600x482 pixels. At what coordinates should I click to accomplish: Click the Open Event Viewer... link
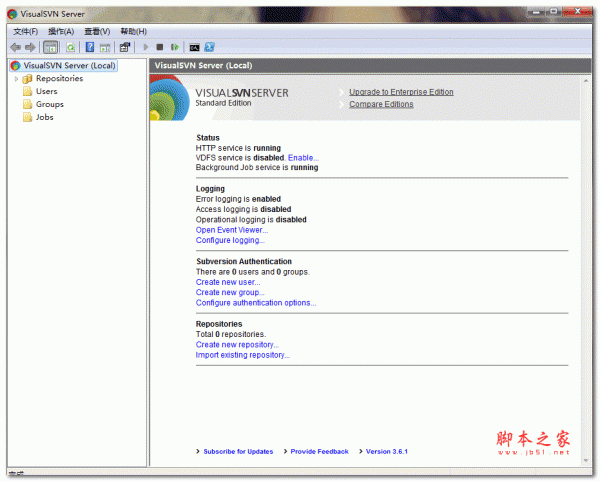(232, 230)
